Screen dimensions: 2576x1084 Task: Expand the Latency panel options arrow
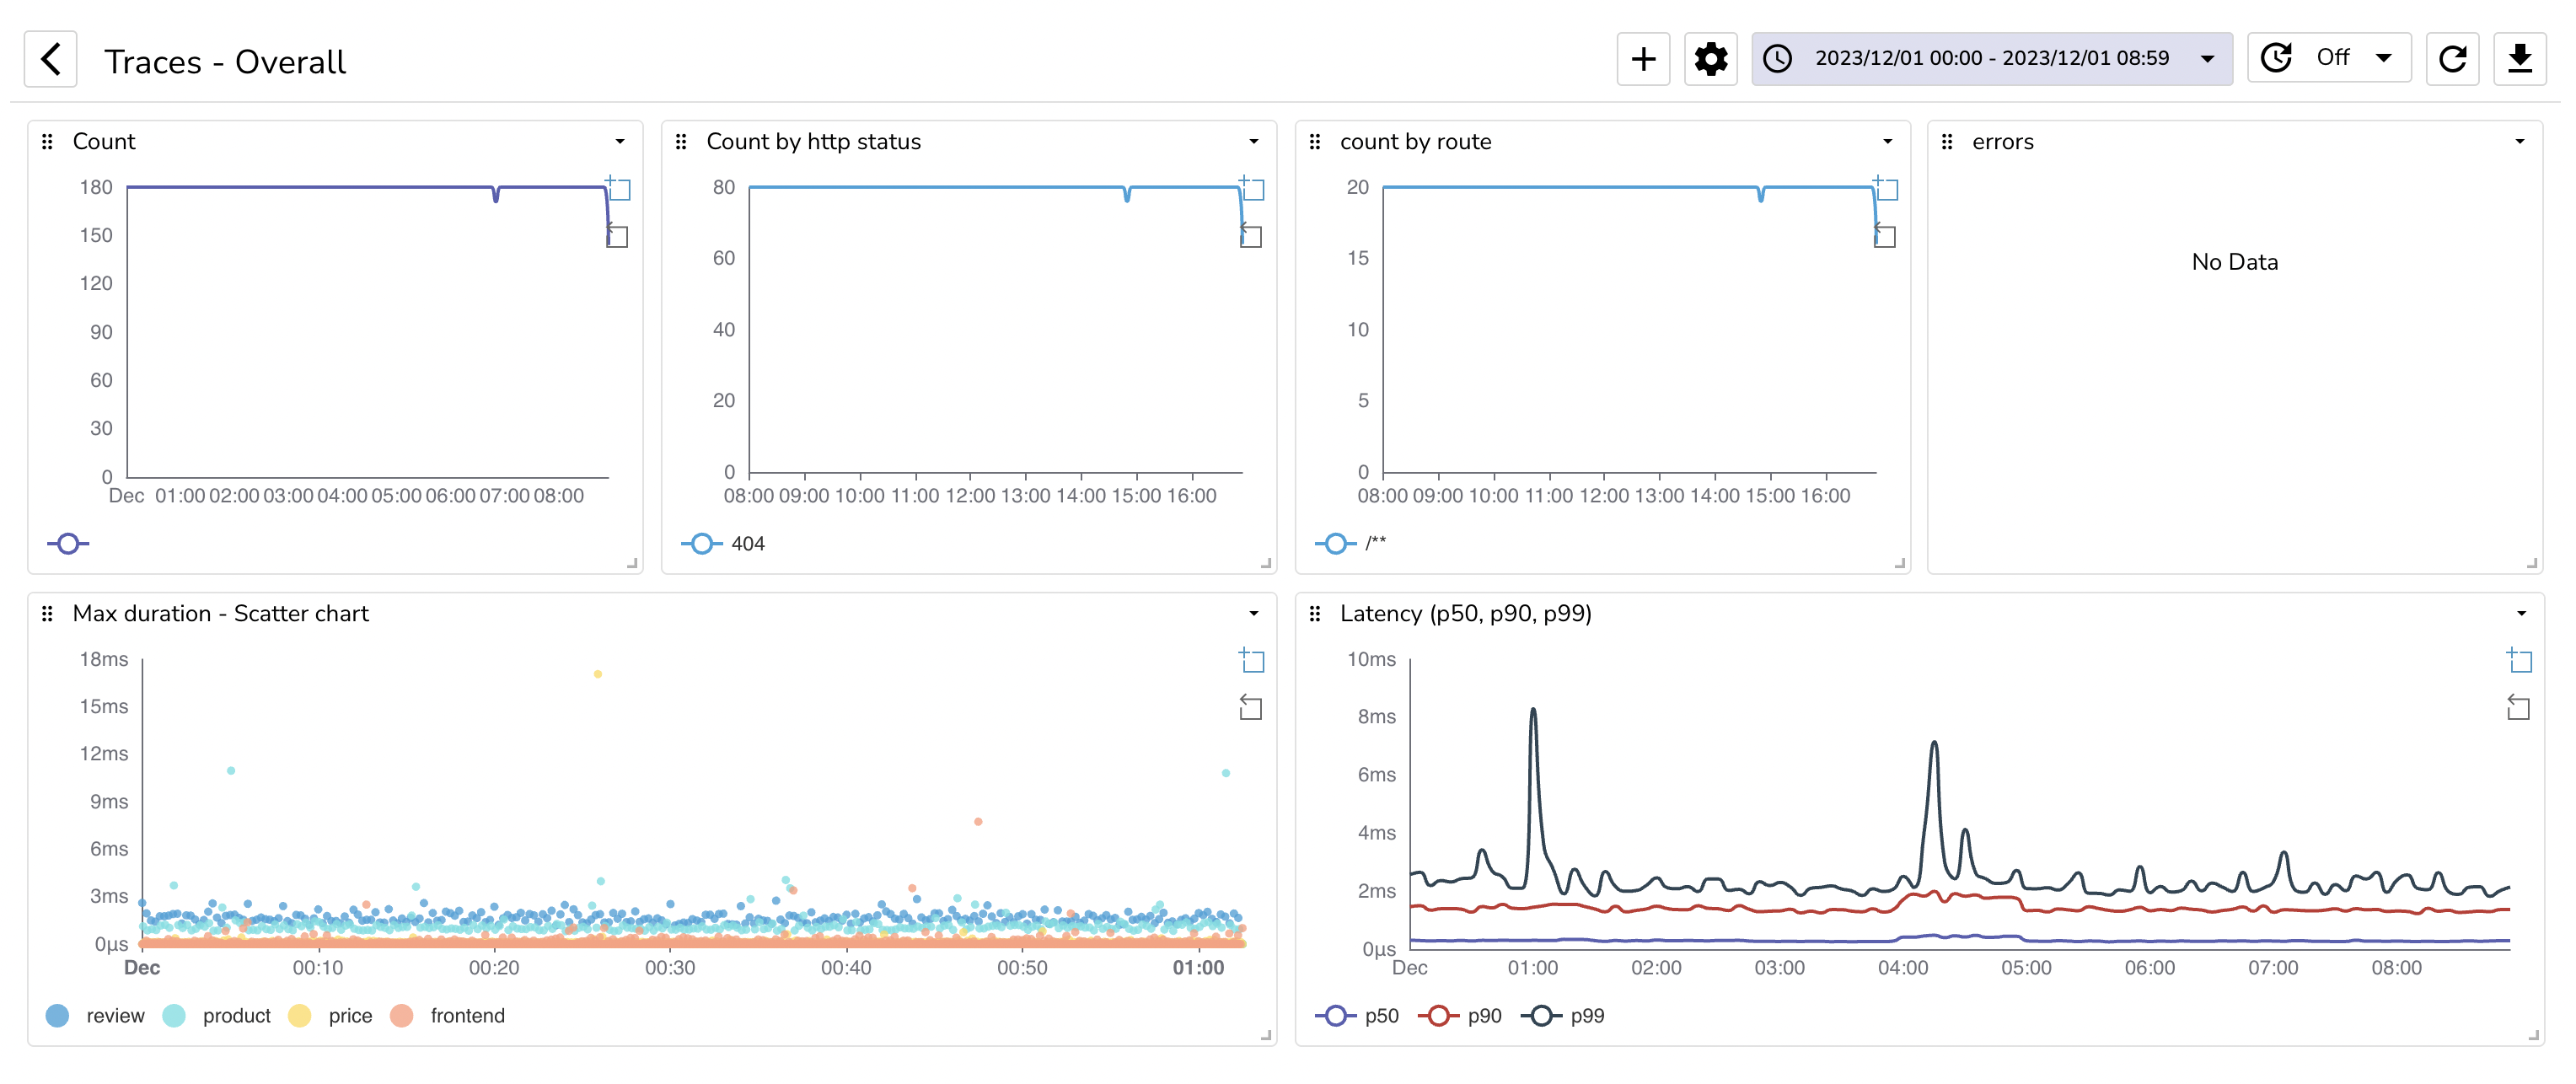(2521, 613)
